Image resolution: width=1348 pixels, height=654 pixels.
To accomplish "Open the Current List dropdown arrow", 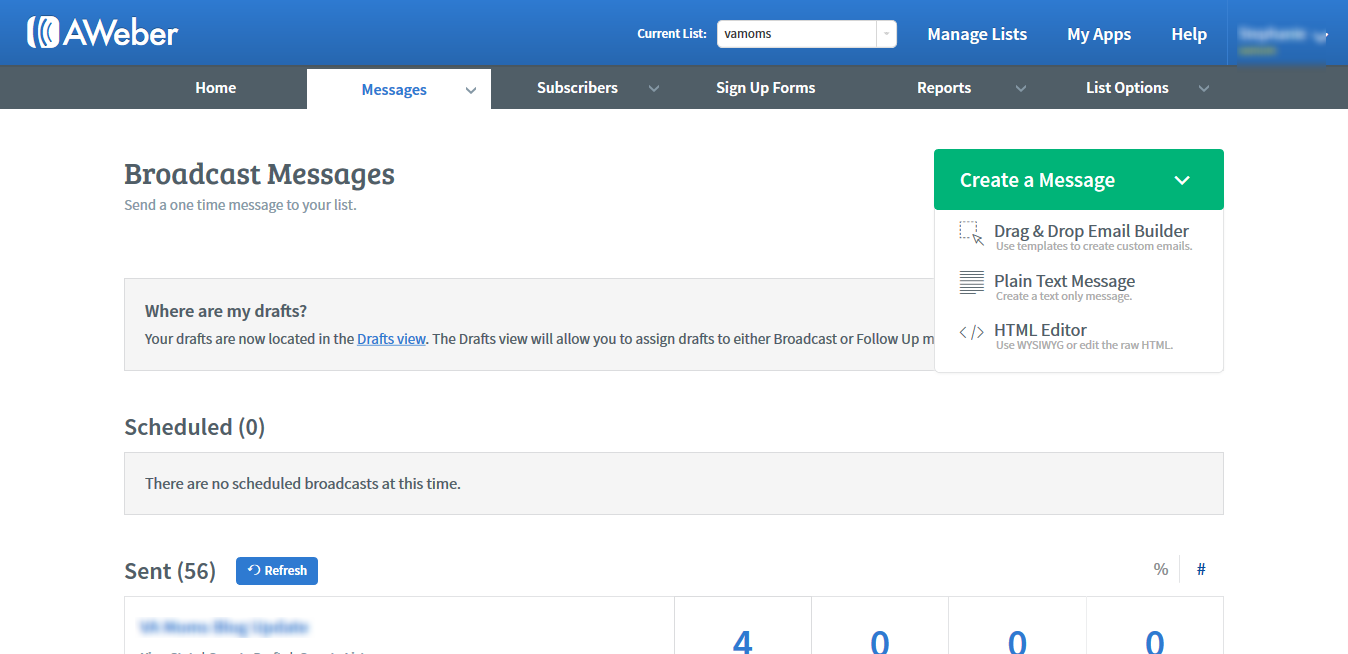I will pos(886,34).
